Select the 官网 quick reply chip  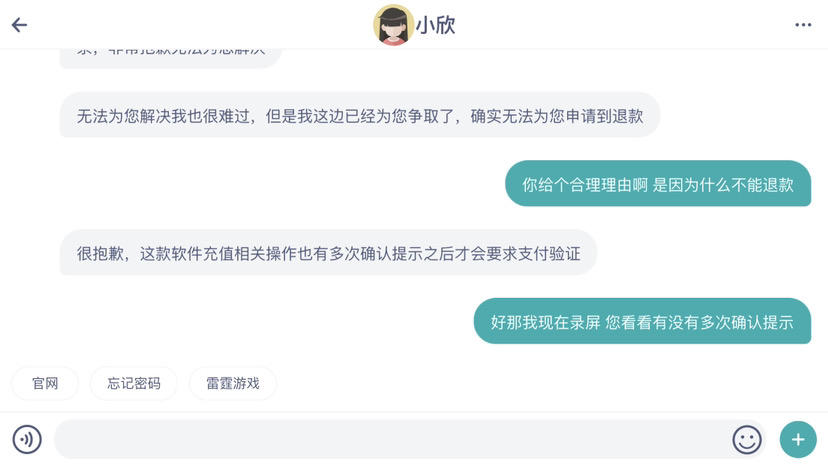pos(45,383)
